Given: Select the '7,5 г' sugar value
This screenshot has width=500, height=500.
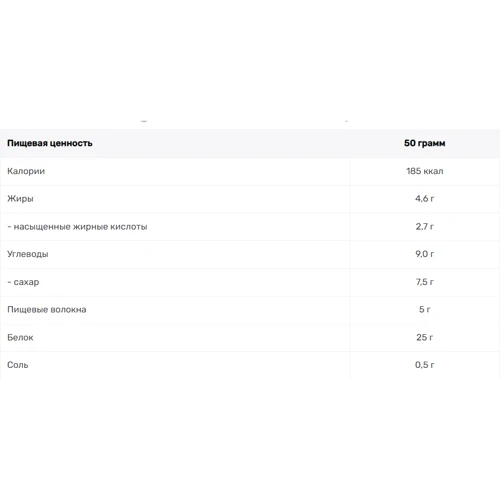Looking at the screenshot, I should coord(424,282).
